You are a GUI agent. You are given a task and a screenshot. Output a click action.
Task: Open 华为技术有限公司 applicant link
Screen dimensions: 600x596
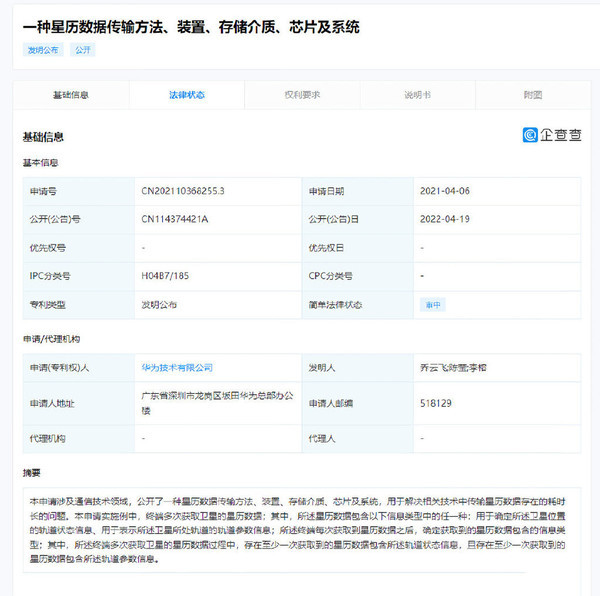(177, 368)
